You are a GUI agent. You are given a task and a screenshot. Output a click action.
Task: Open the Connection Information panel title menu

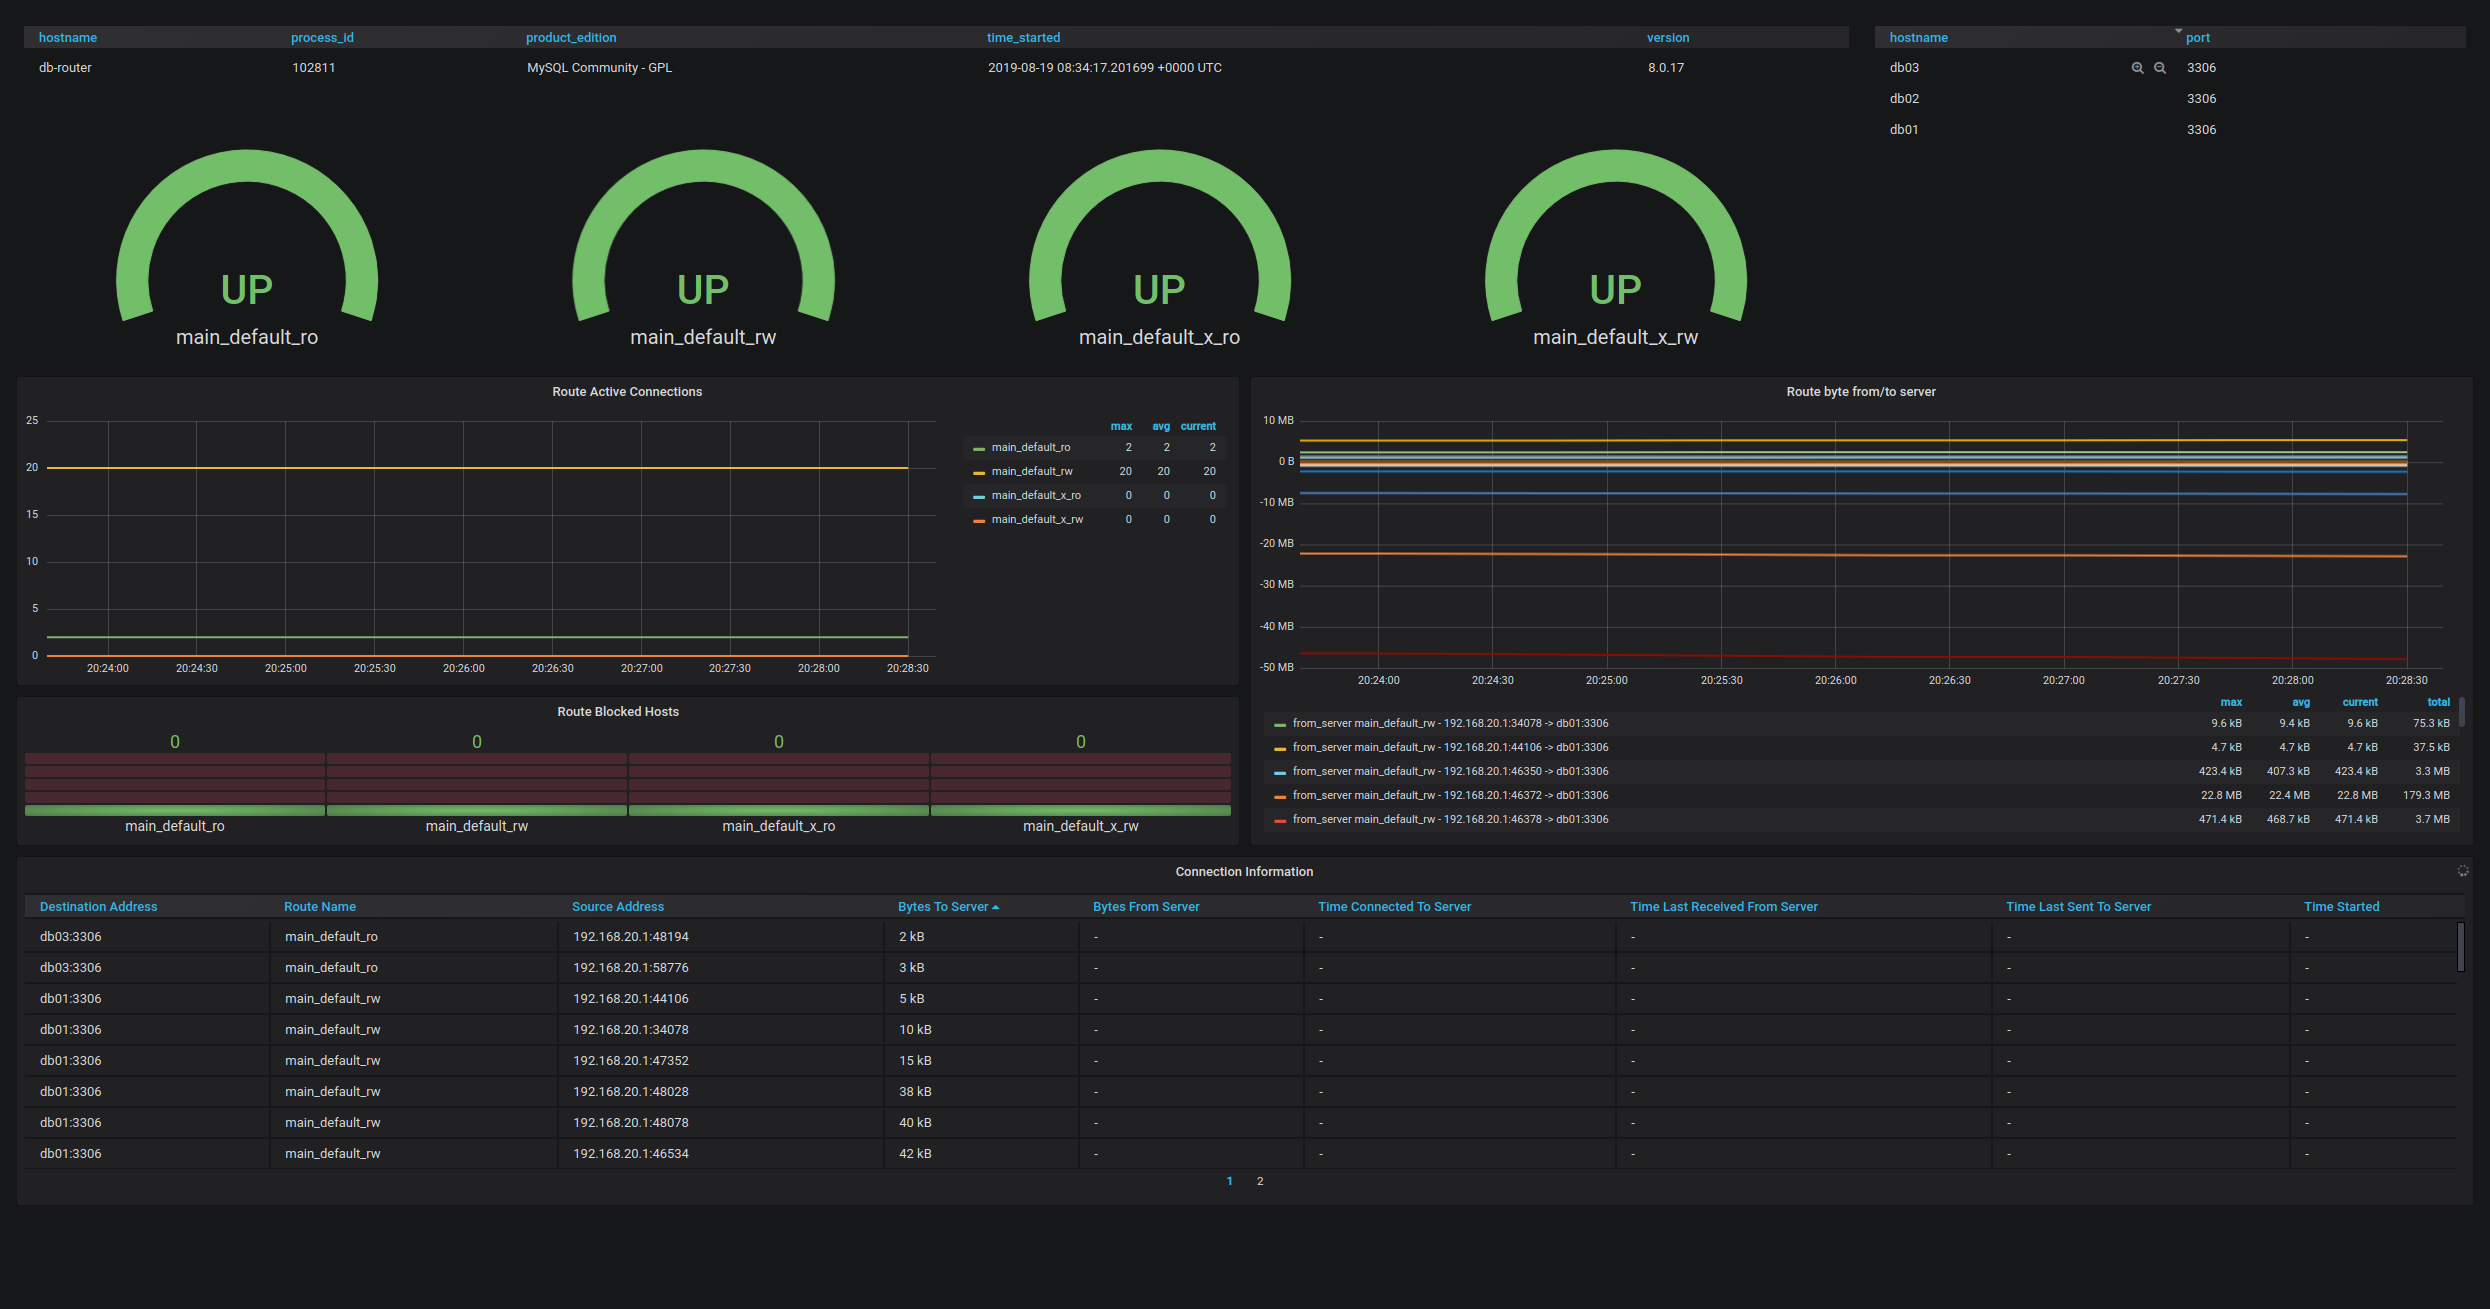(x=1244, y=872)
